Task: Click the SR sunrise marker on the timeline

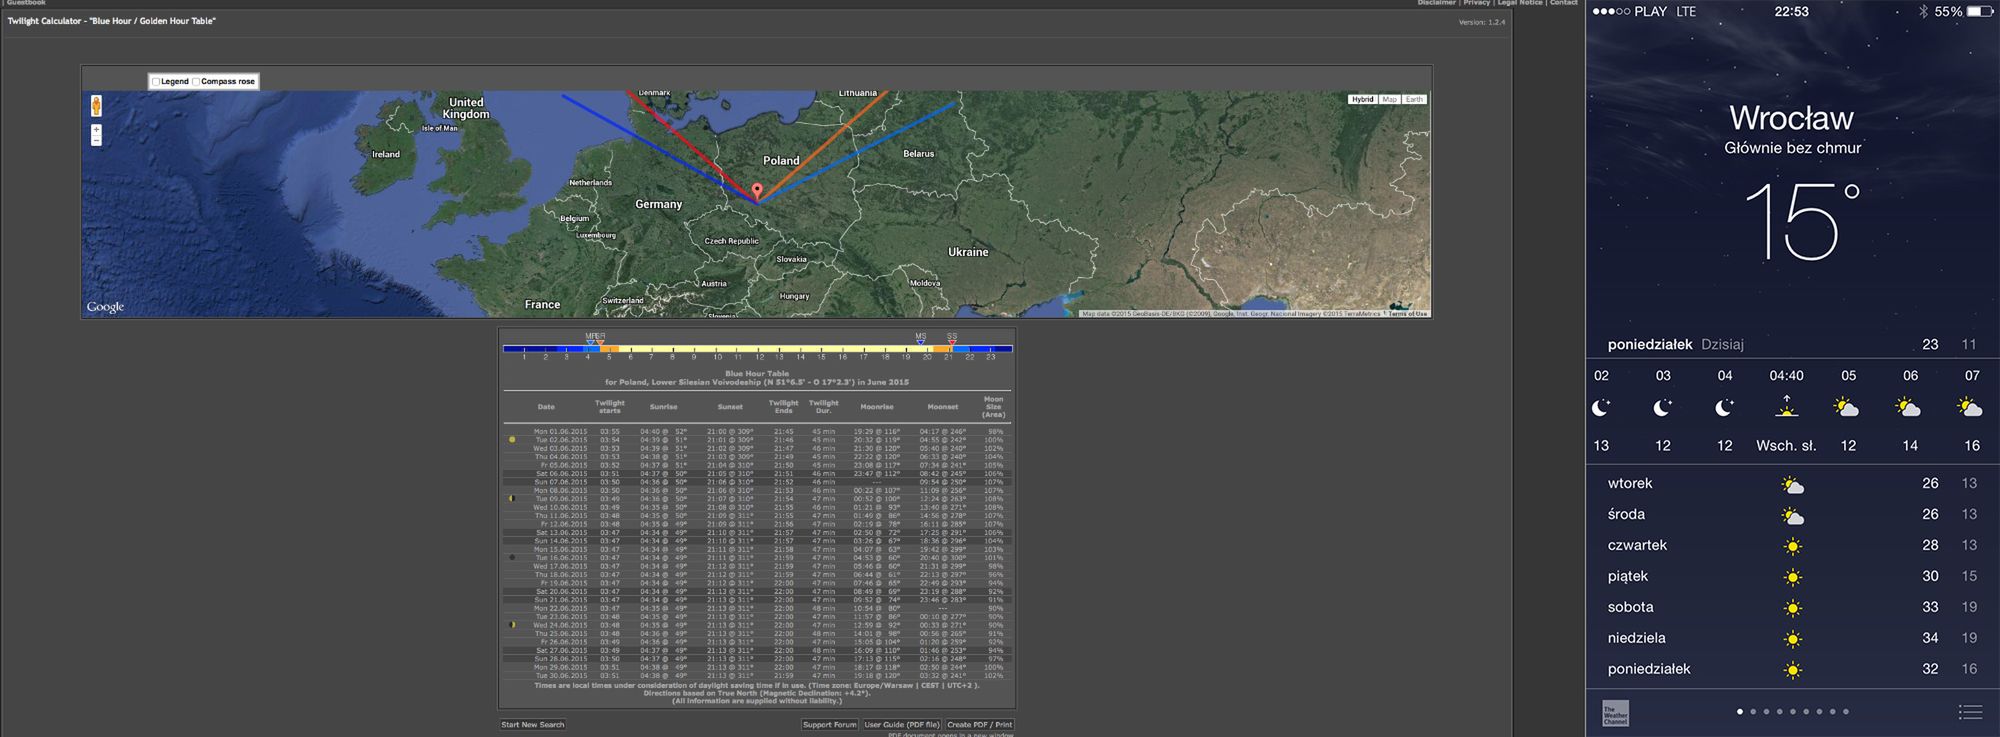Action: (600, 339)
